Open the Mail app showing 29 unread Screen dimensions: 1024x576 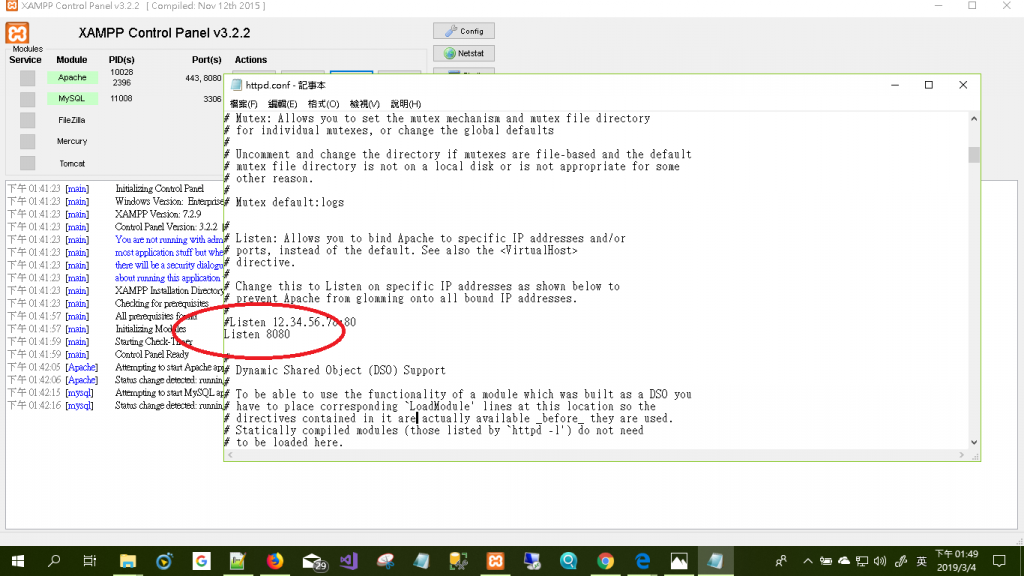[x=313, y=561]
